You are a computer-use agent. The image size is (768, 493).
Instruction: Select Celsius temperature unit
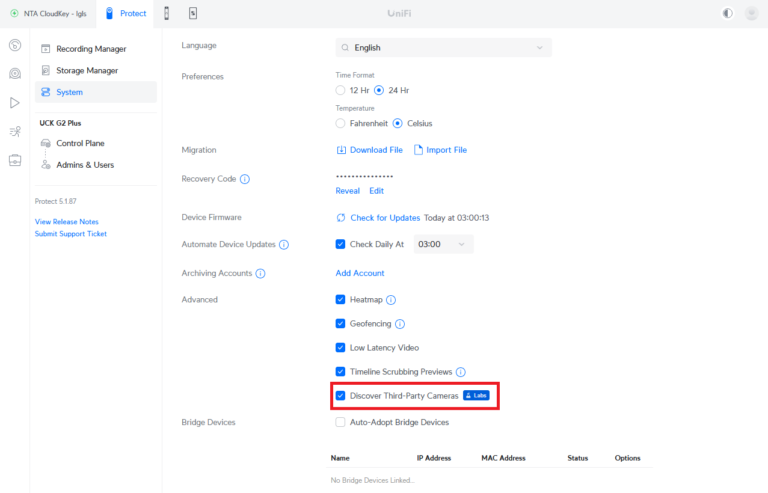coord(398,123)
